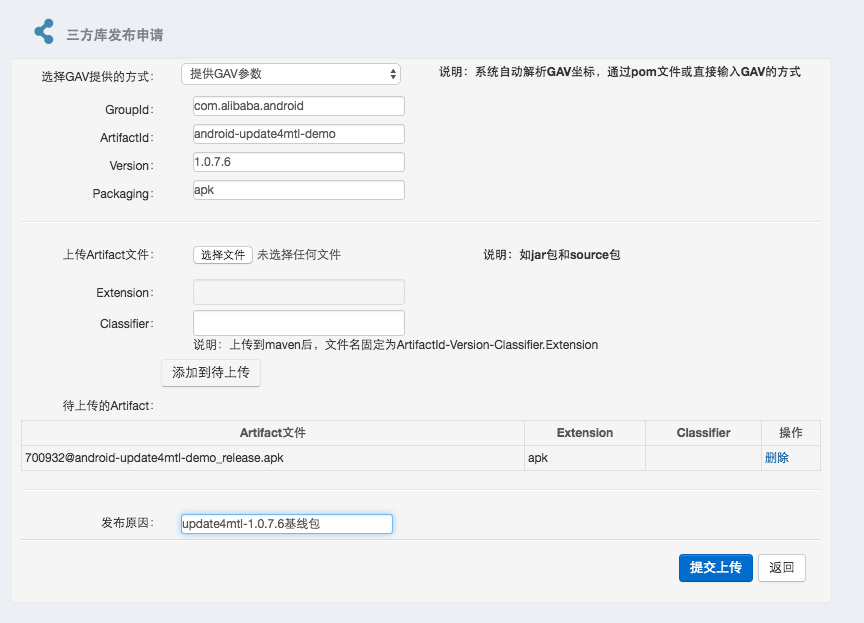Click the Version field showing 1.0.7.6

[298, 162]
